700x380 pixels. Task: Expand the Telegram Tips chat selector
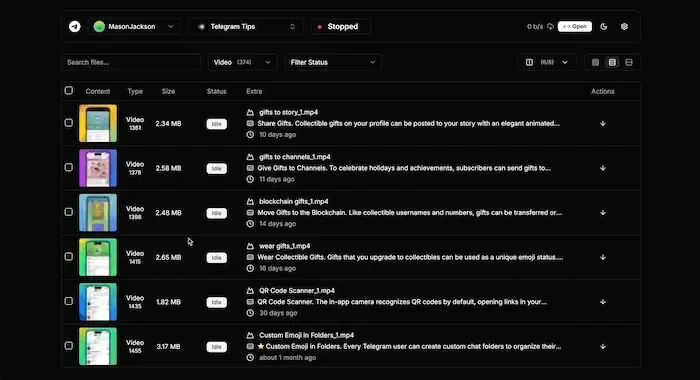tap(246, 27)
